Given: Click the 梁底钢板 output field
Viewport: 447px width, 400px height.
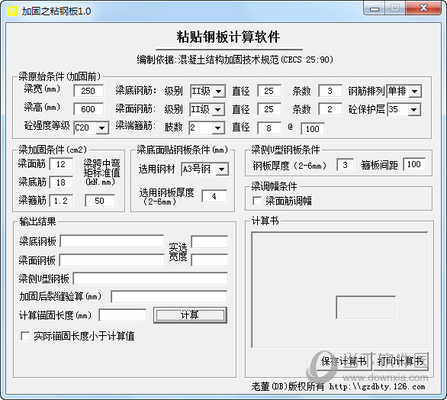Looking at the screenshot, I should [x=112, y=241].
